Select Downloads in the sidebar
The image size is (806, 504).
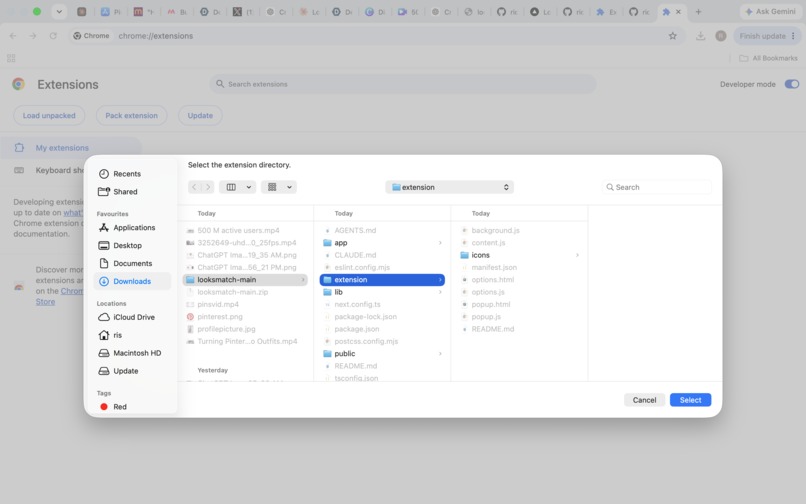click(132, 281)
